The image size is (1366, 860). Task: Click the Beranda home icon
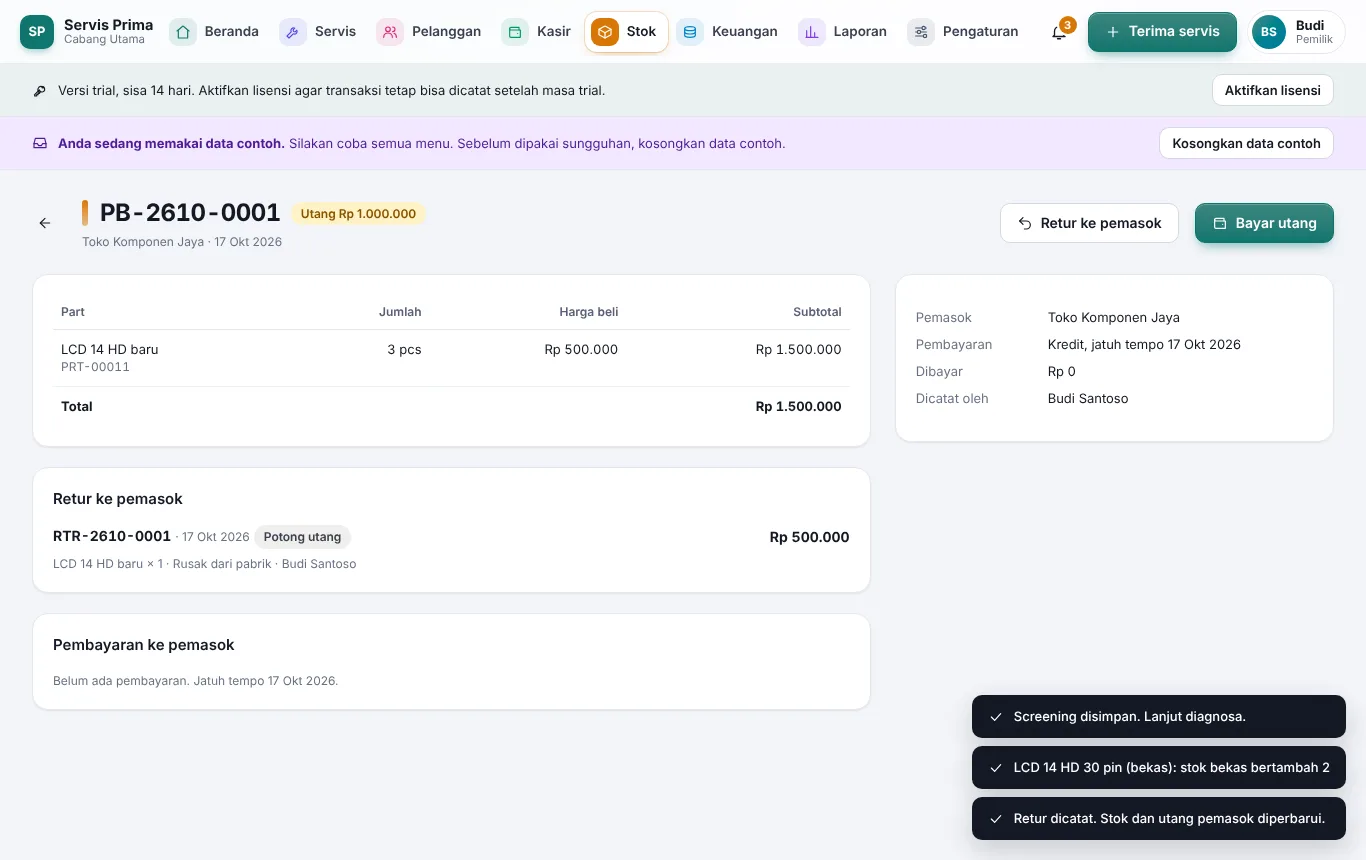[x=183, y=32]
